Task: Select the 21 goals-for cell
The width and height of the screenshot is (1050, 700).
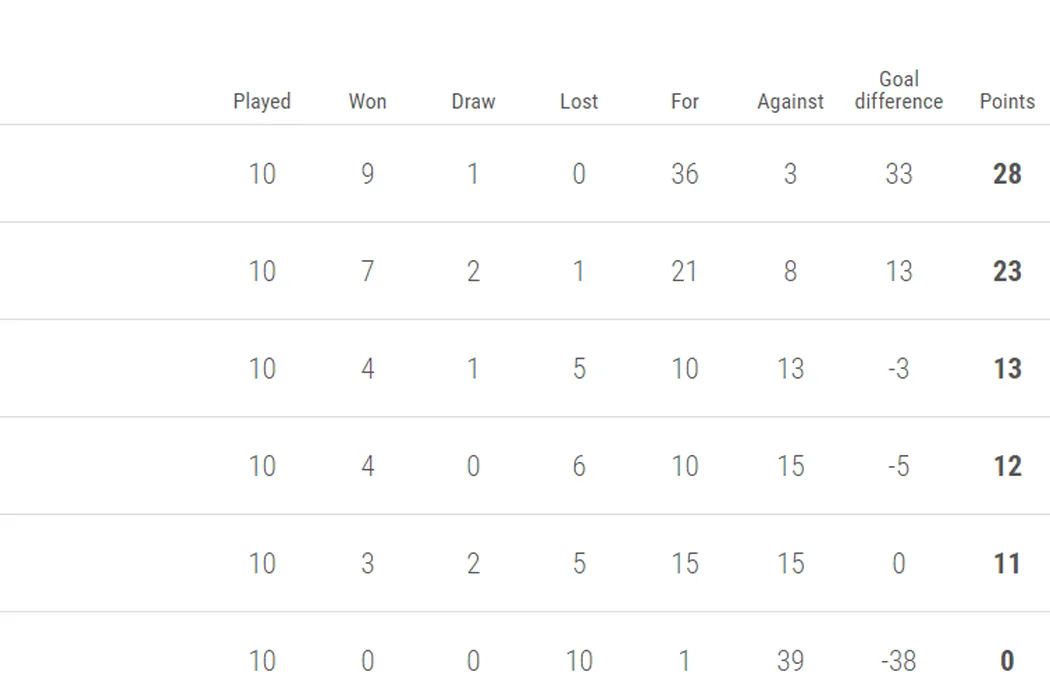Action: pos(685,271)
